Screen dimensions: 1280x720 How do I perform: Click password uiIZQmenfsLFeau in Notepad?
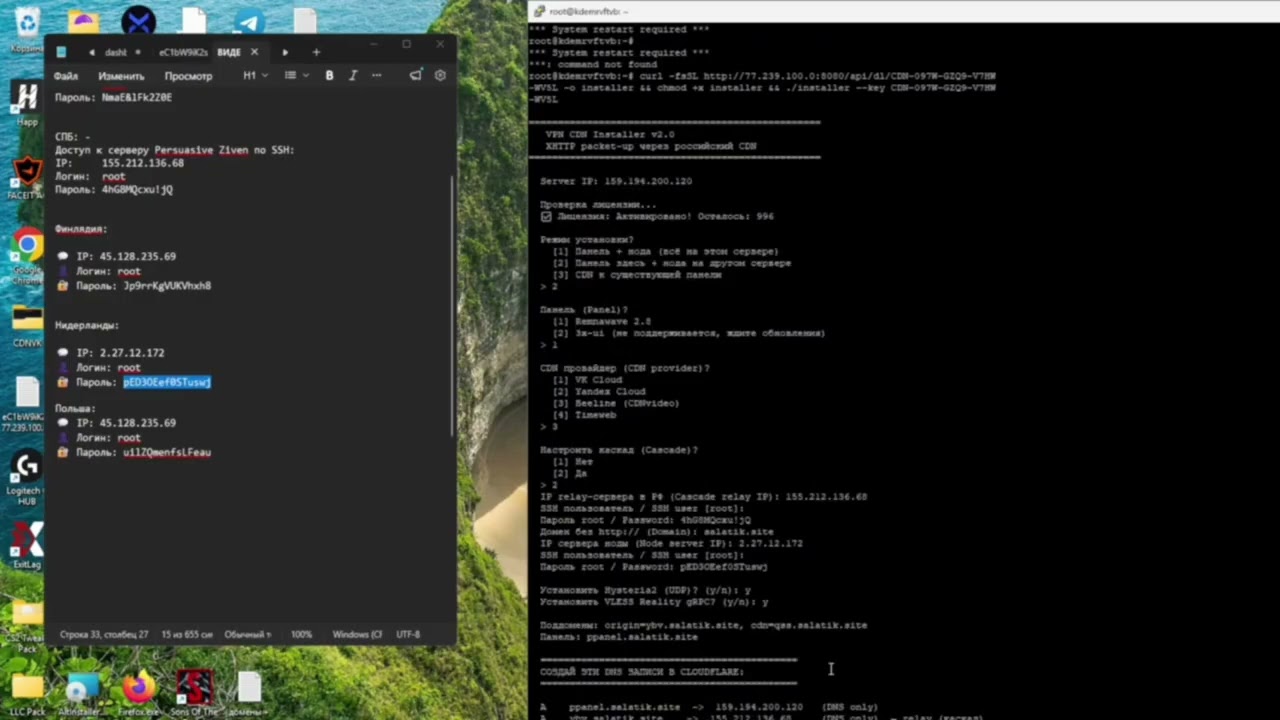click(x=167, y=453)
